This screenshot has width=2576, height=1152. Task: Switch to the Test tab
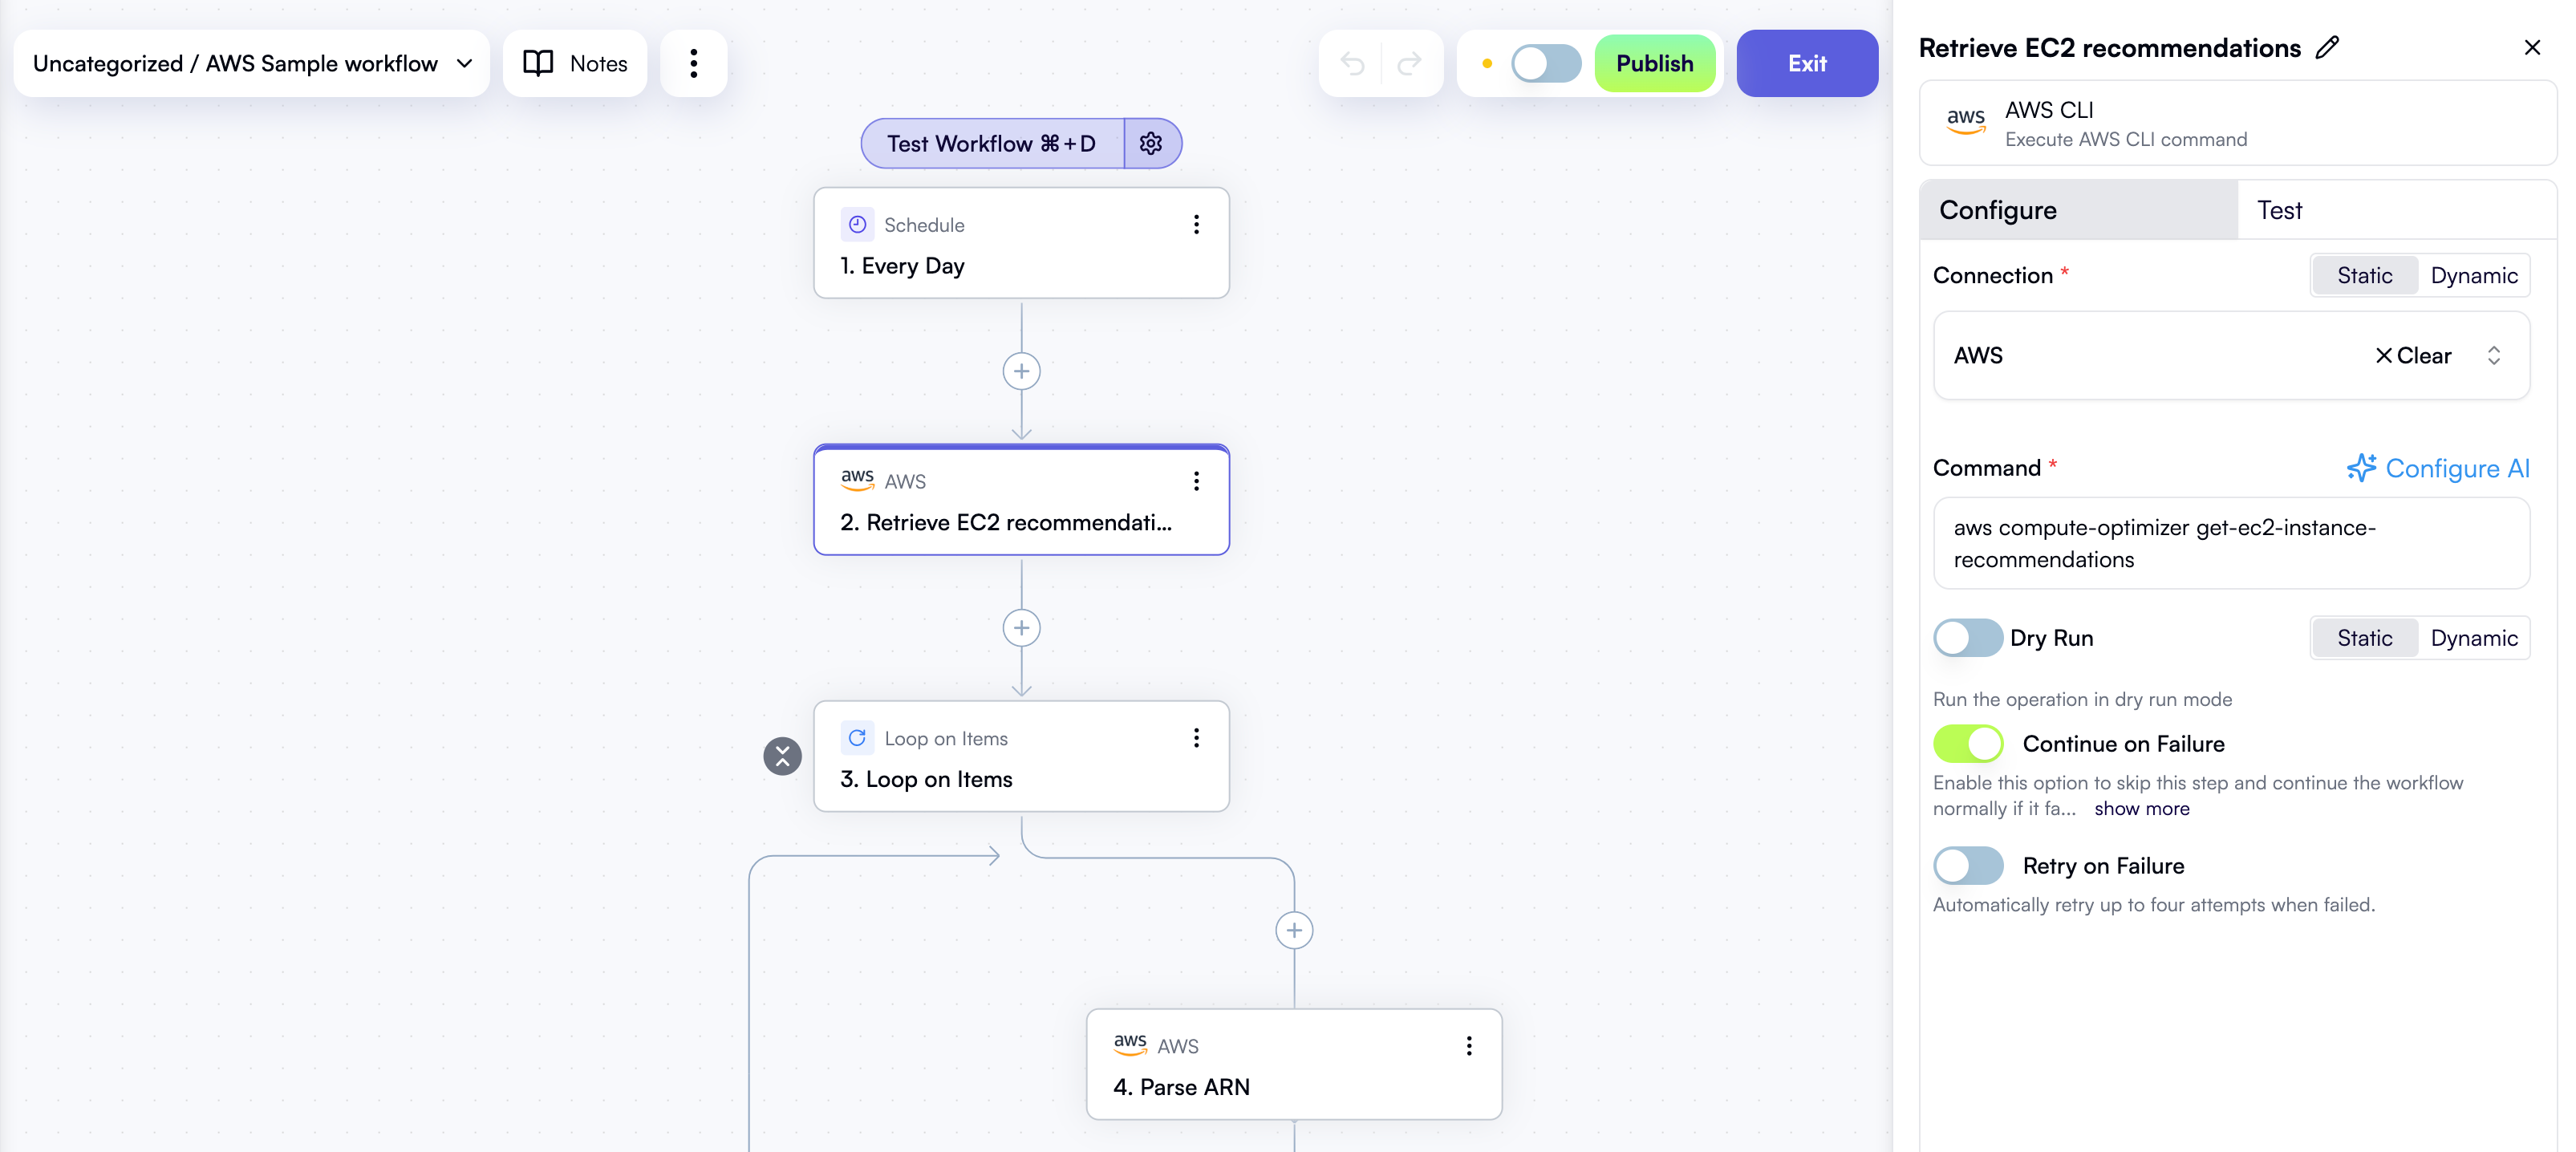2280,210
